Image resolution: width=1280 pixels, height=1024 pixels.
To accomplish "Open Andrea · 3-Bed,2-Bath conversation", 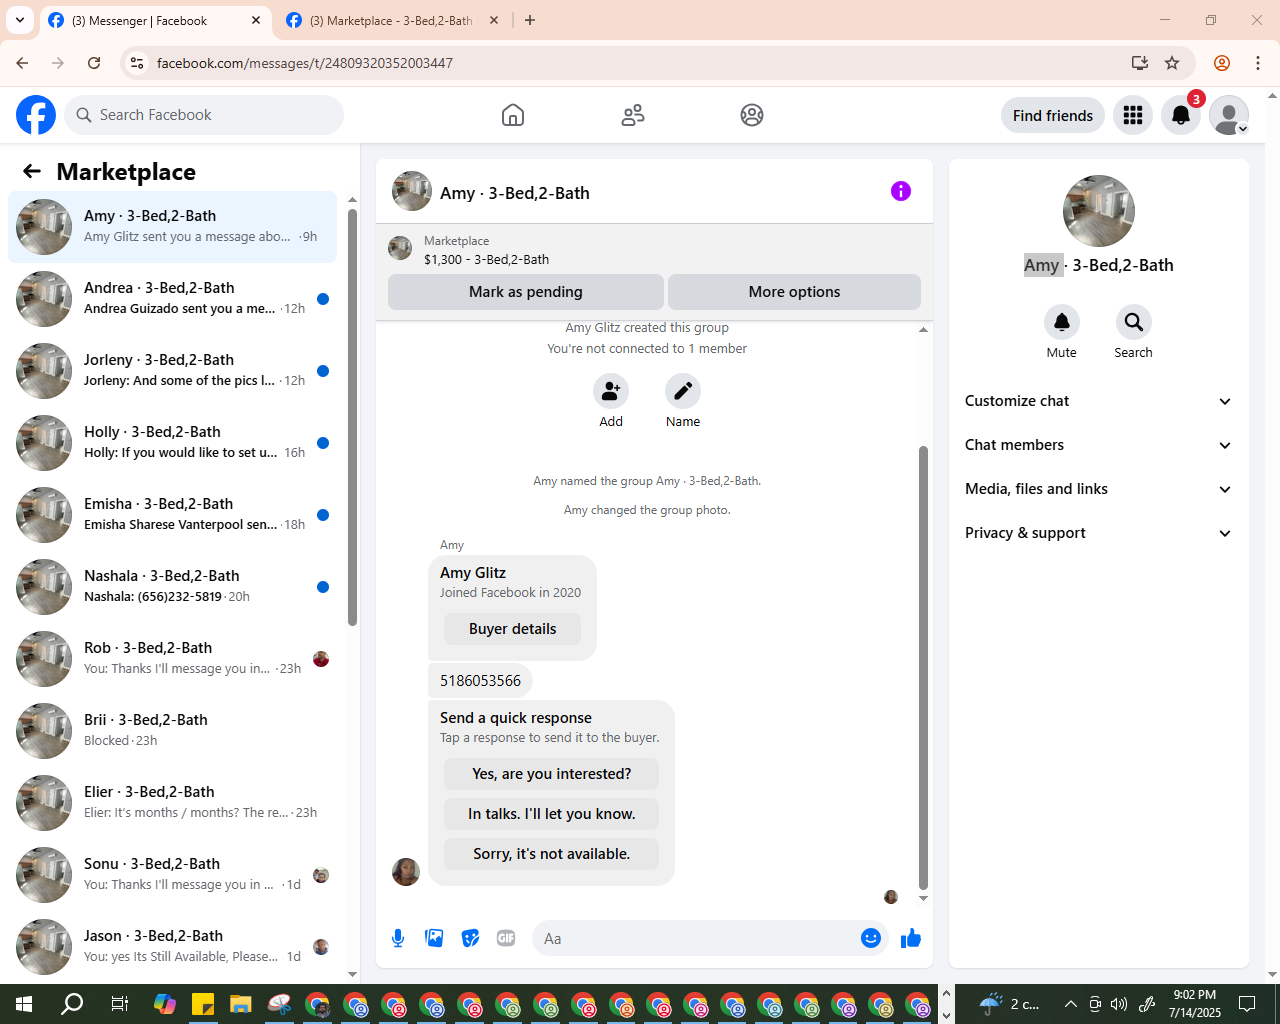I will point(173,299).
